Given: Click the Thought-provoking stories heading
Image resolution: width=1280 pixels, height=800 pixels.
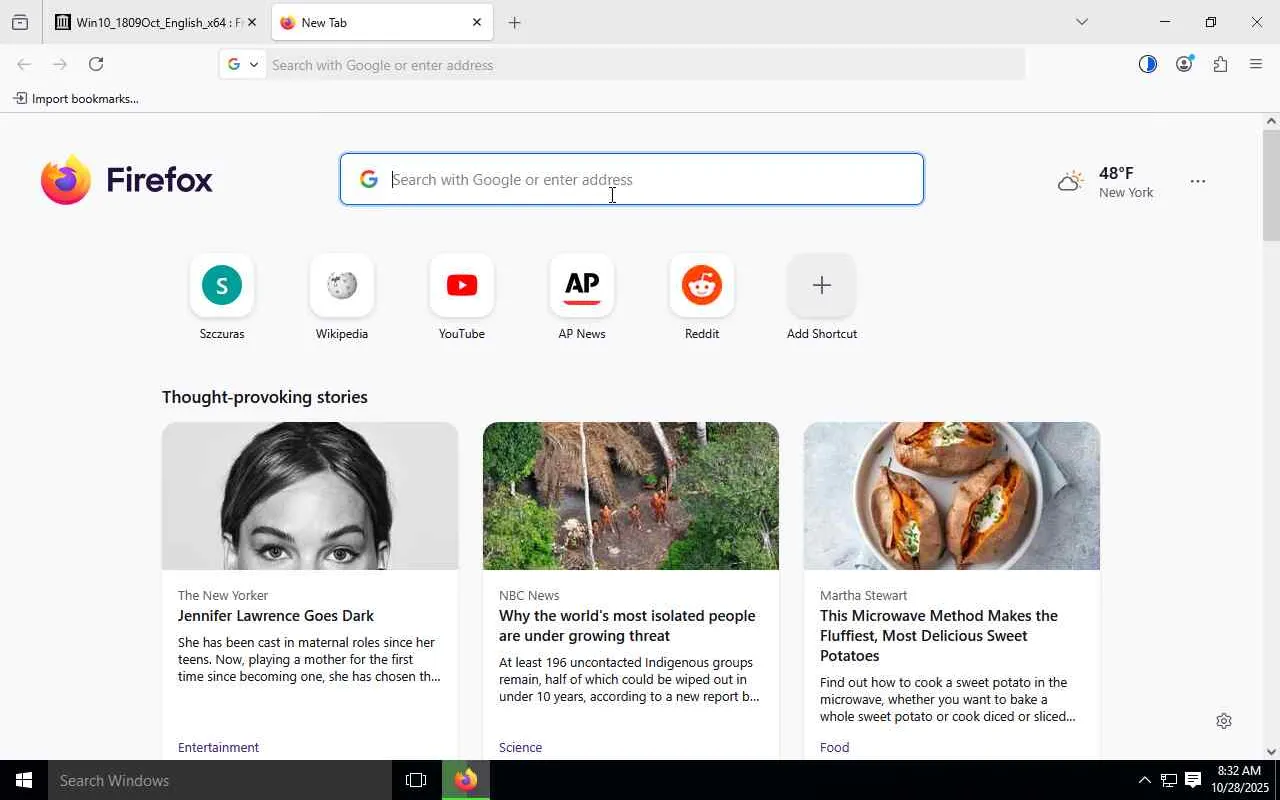Looking at the screenshot, I should click(265, 397).
